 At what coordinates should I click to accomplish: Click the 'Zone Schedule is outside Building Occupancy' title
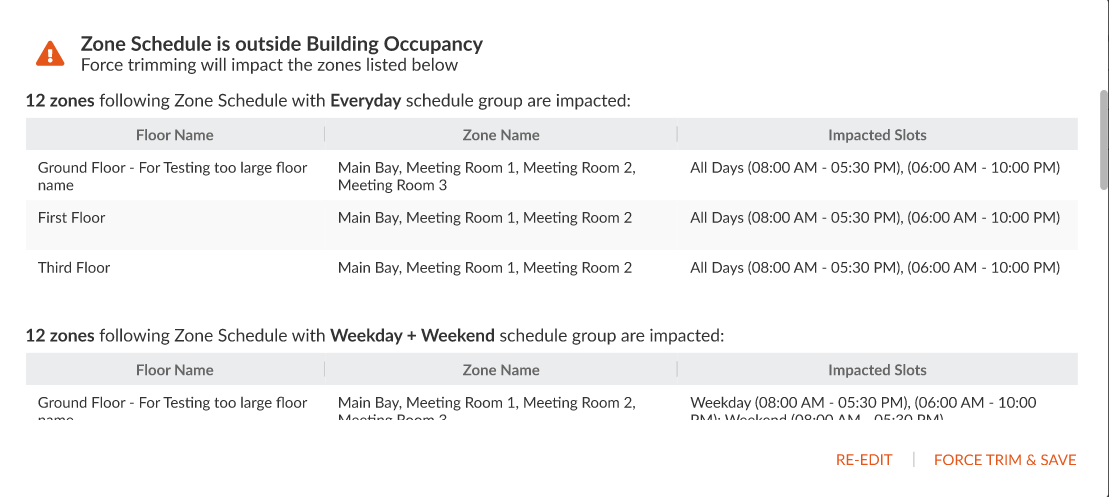pos(281,44)
